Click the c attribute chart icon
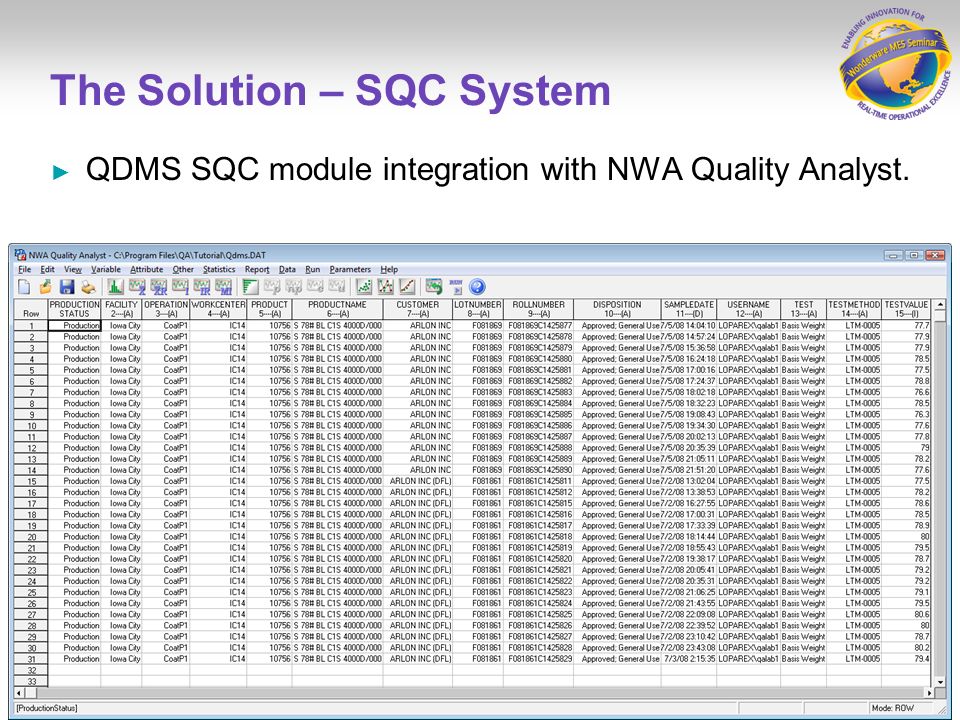This screenshot has height=720, width=960. (x=315, y=287)
